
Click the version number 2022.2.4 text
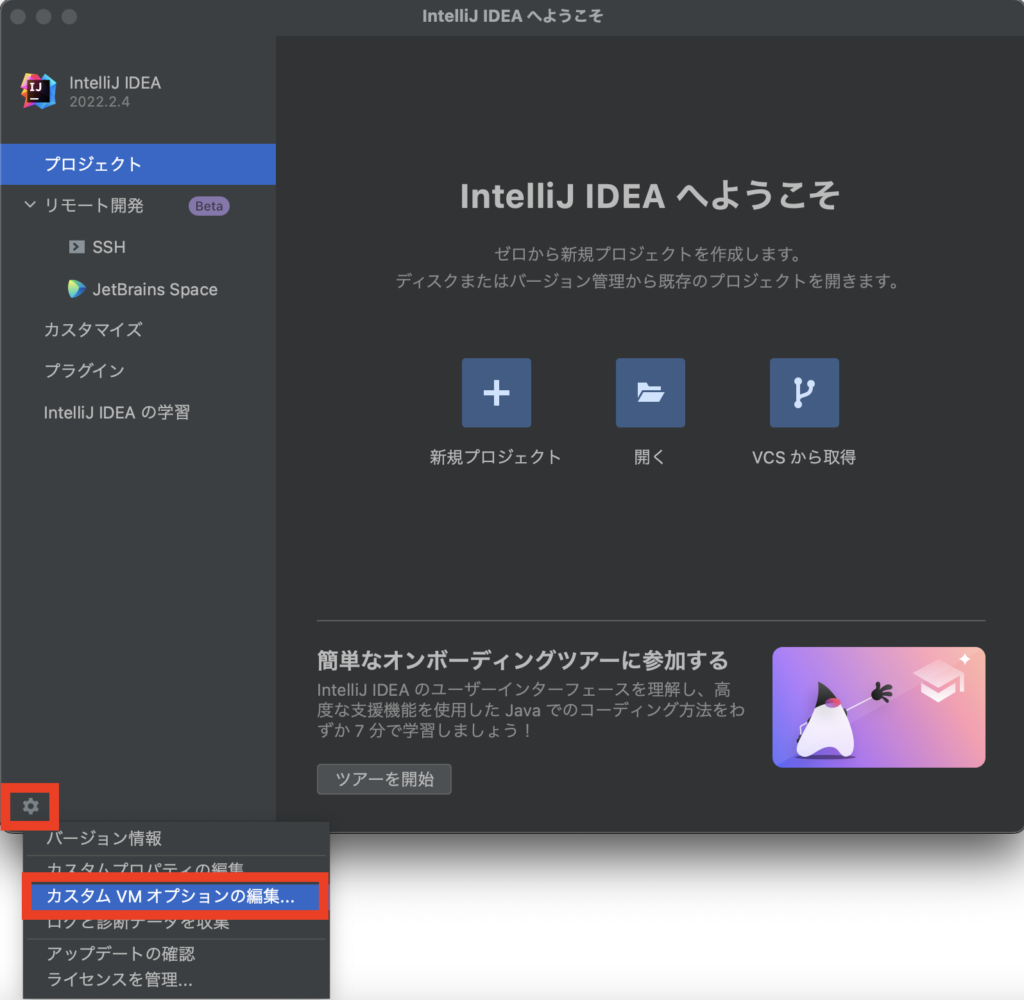coord(99,102)
